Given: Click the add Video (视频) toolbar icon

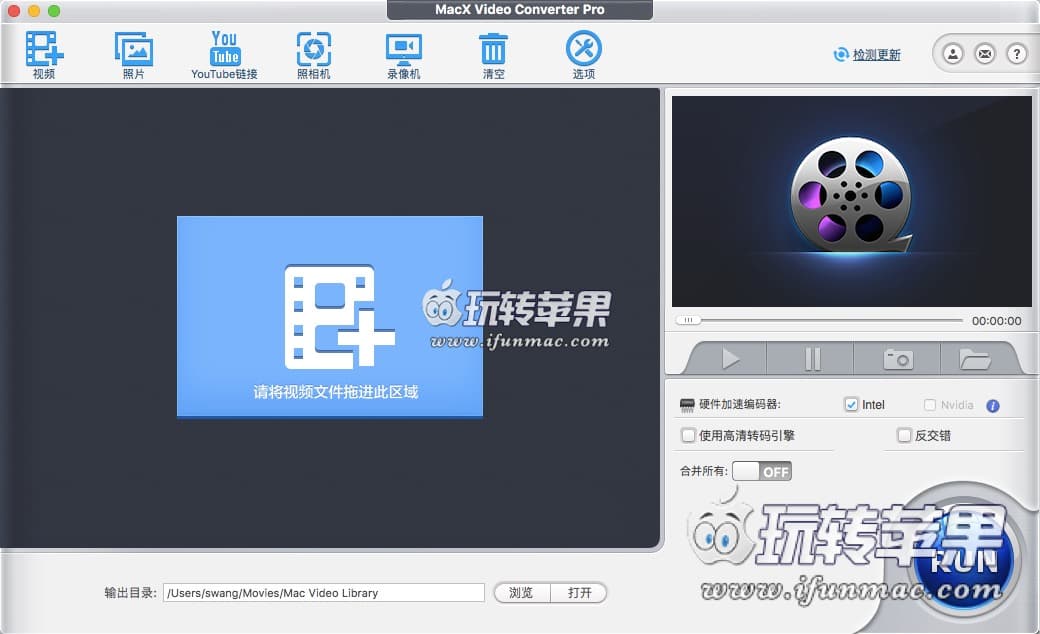Looking at the screenshot, I should pyautogui.click(x=44, y=54).
